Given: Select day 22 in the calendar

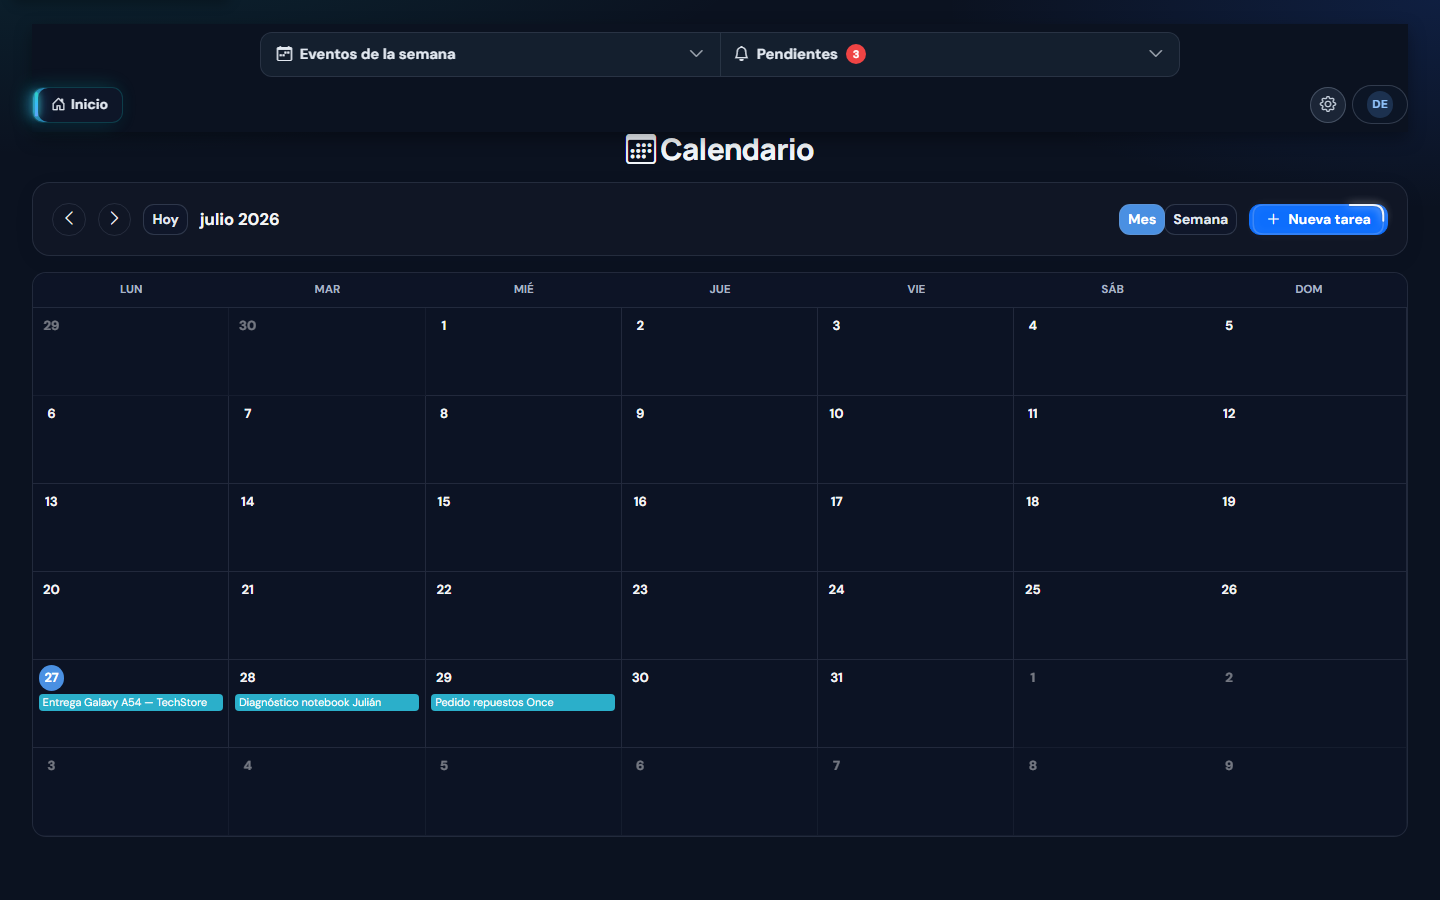Looking at the screenshot, I should point(444,589).
